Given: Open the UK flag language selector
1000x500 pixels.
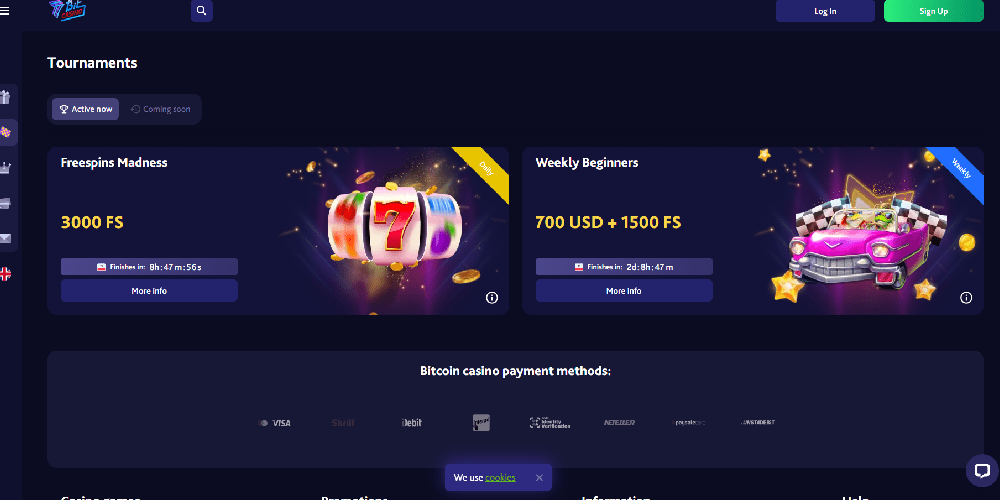Looking at the screenshot, I should [5, 274].
